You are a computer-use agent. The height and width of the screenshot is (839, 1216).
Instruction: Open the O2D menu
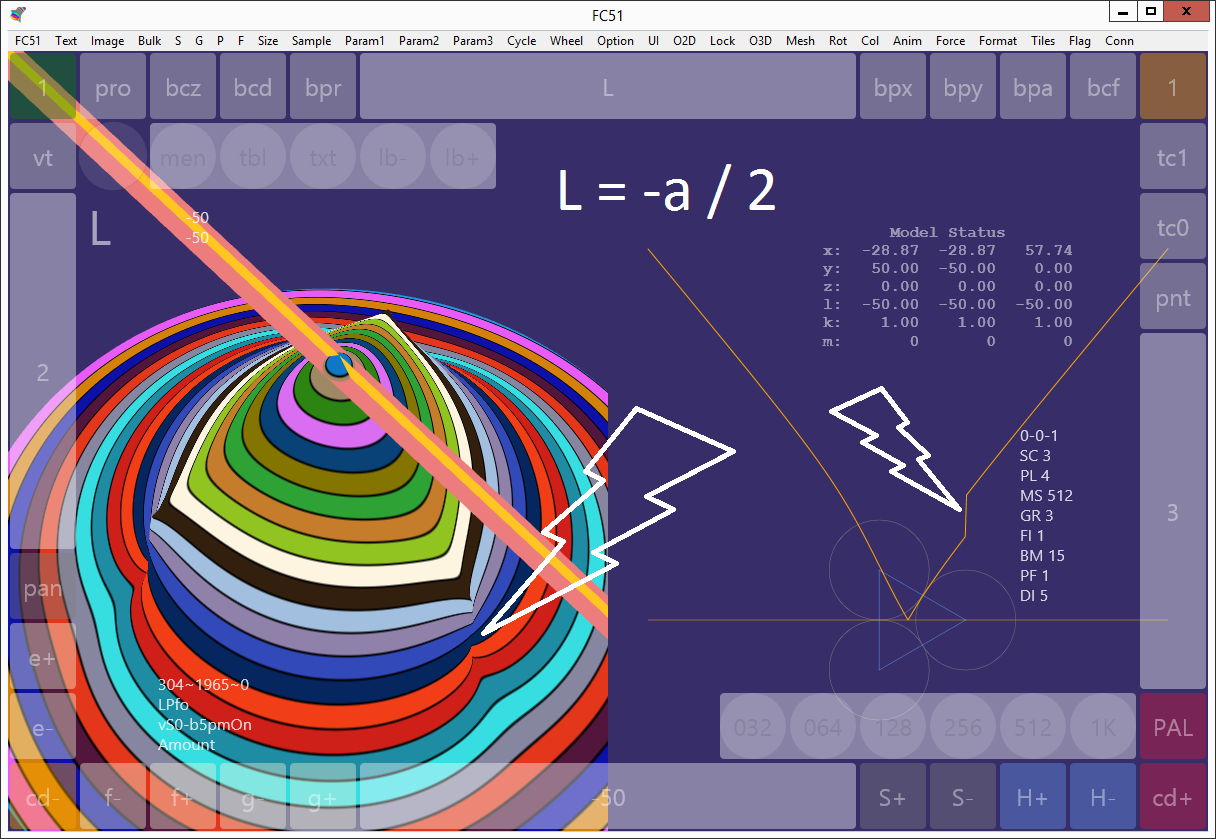(x=684, y=41)
